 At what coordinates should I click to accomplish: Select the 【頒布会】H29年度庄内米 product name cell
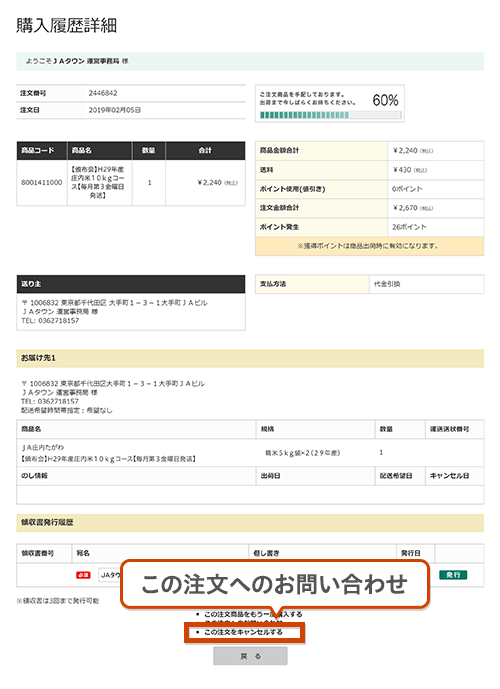100,182
